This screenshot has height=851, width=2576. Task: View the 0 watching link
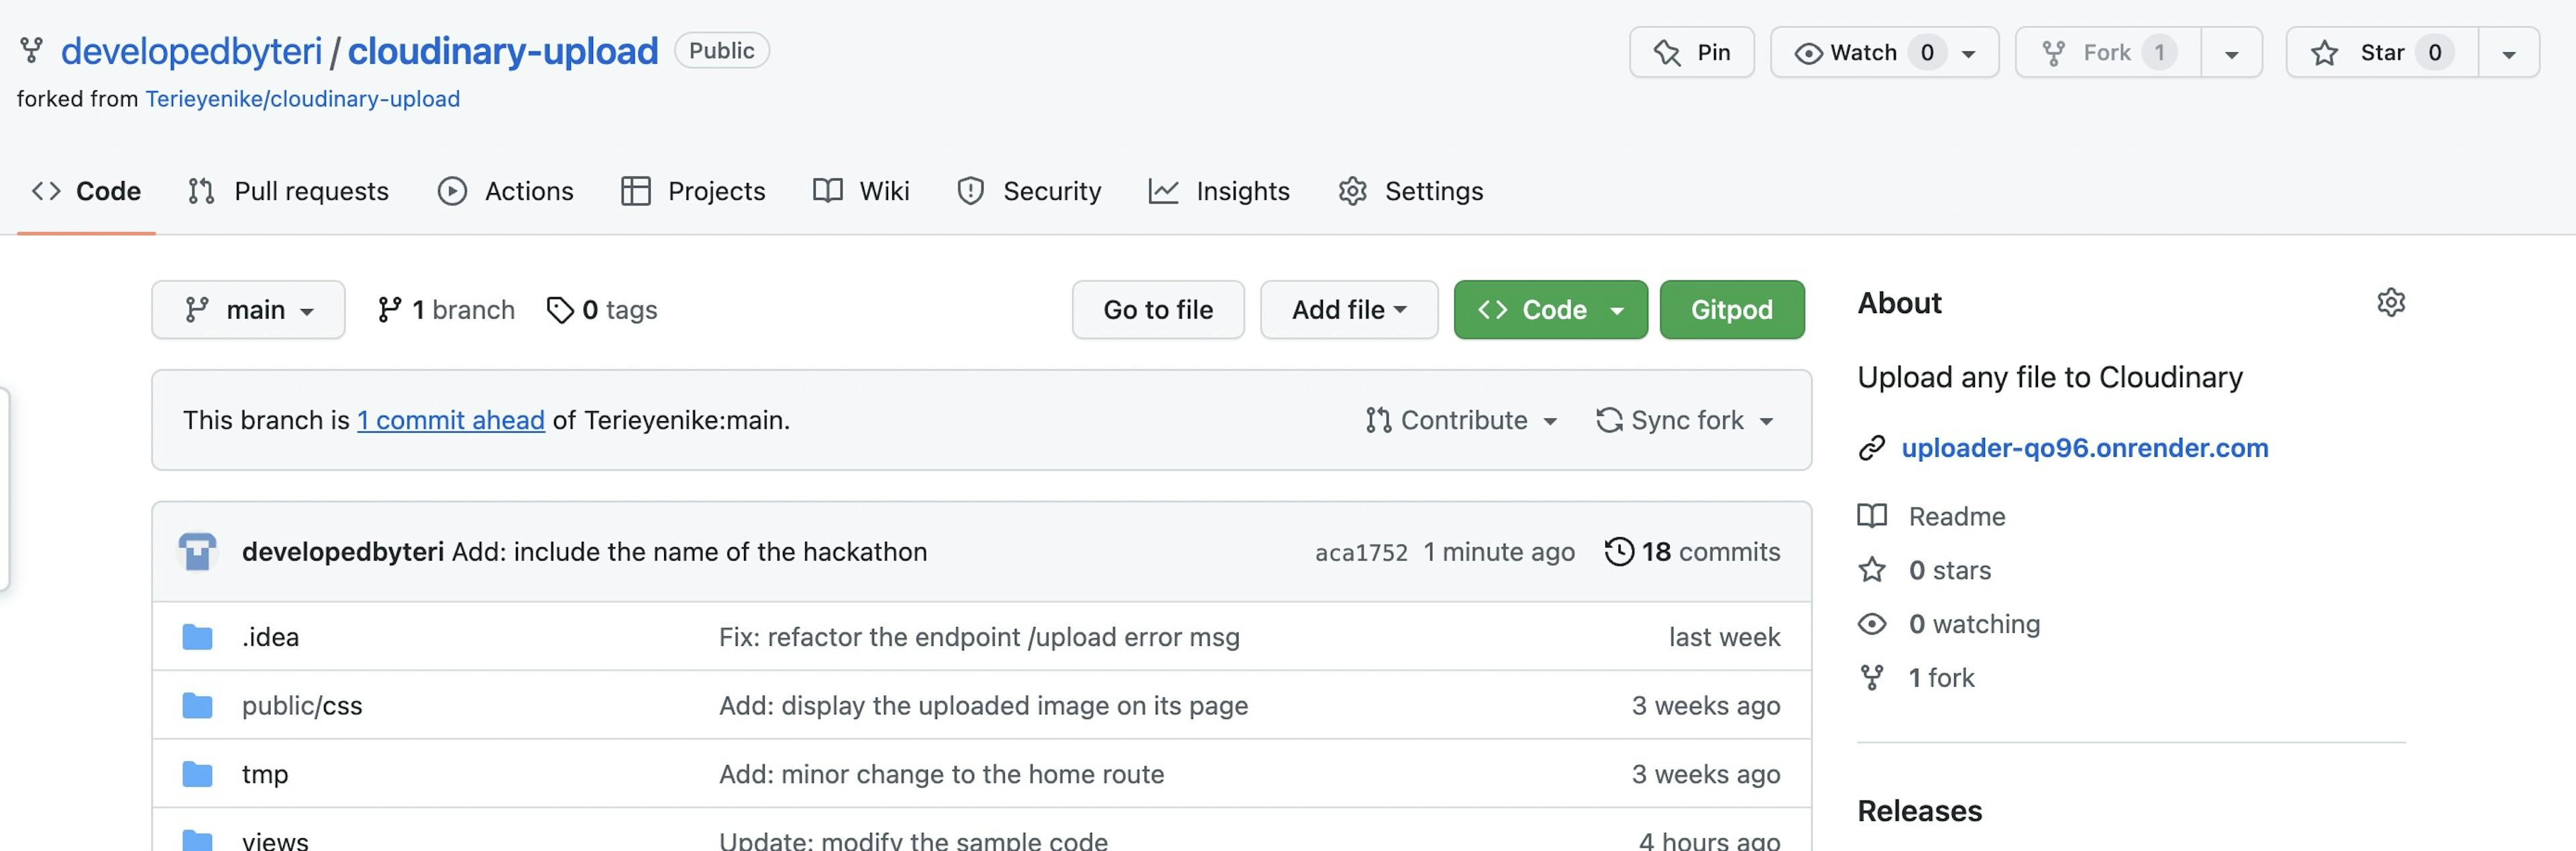1974,624
